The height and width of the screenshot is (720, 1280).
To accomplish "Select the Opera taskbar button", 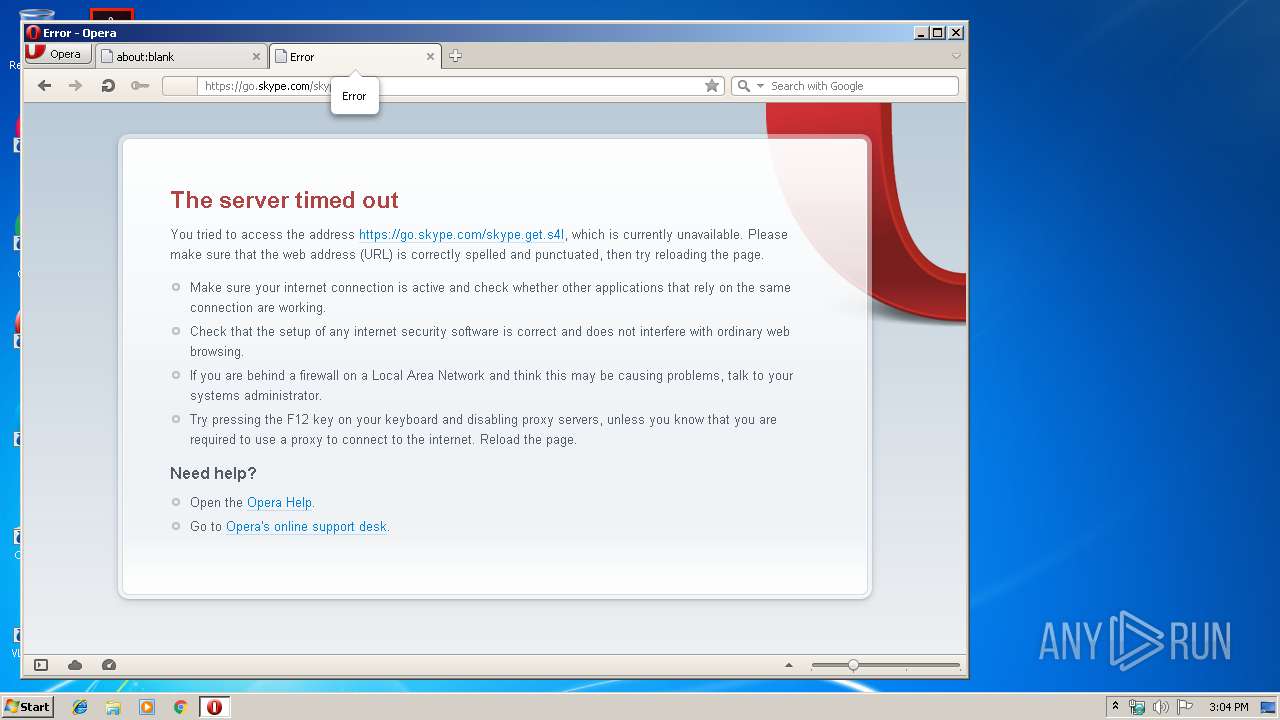I will 214,707.
